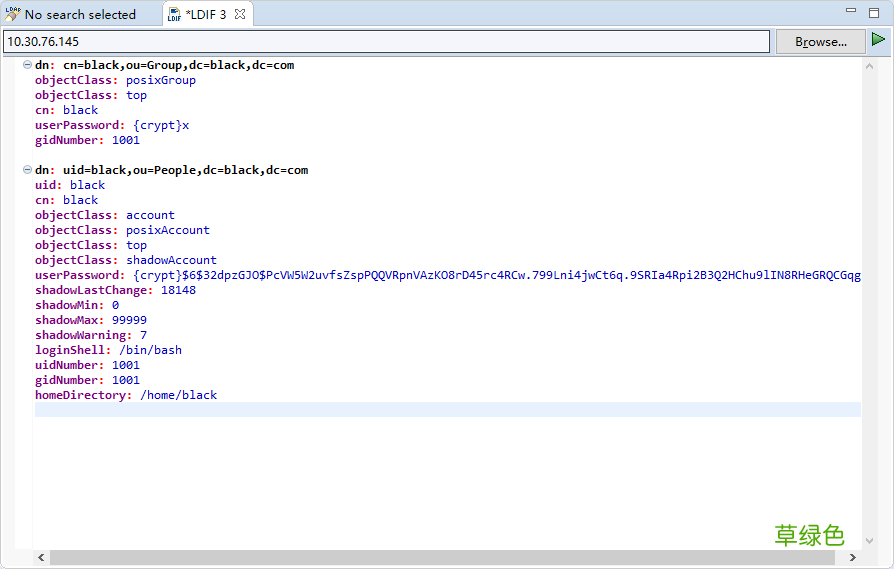Collapse the uid=black,ou=People entry
Image resolution: width=894 pixels, height=569 pixels.
(27, 170)
